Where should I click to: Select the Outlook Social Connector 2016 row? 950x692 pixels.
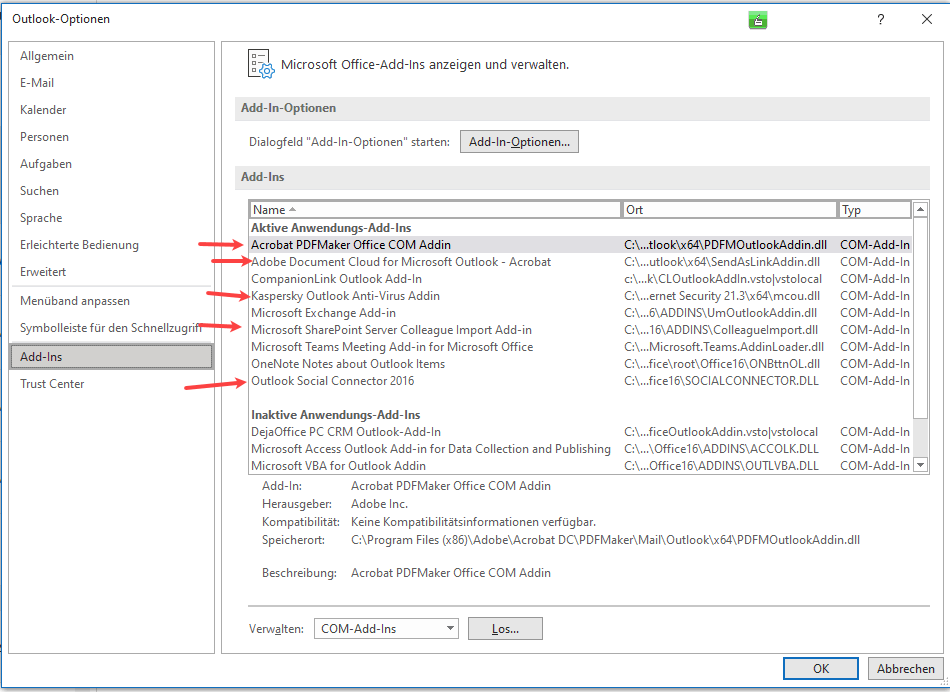[580, 381]
